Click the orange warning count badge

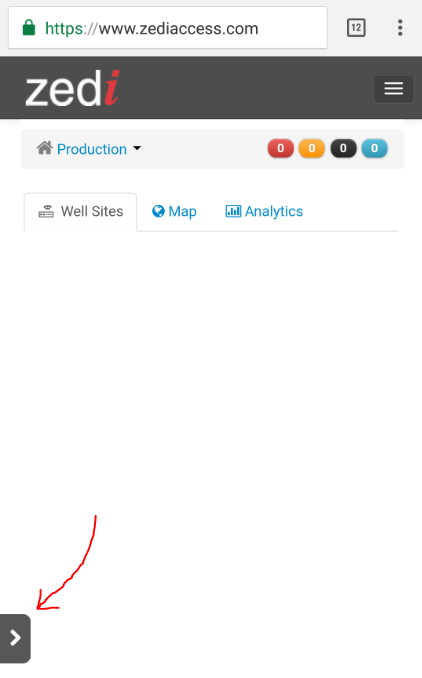pyautogui.click(x=312, y=148)
